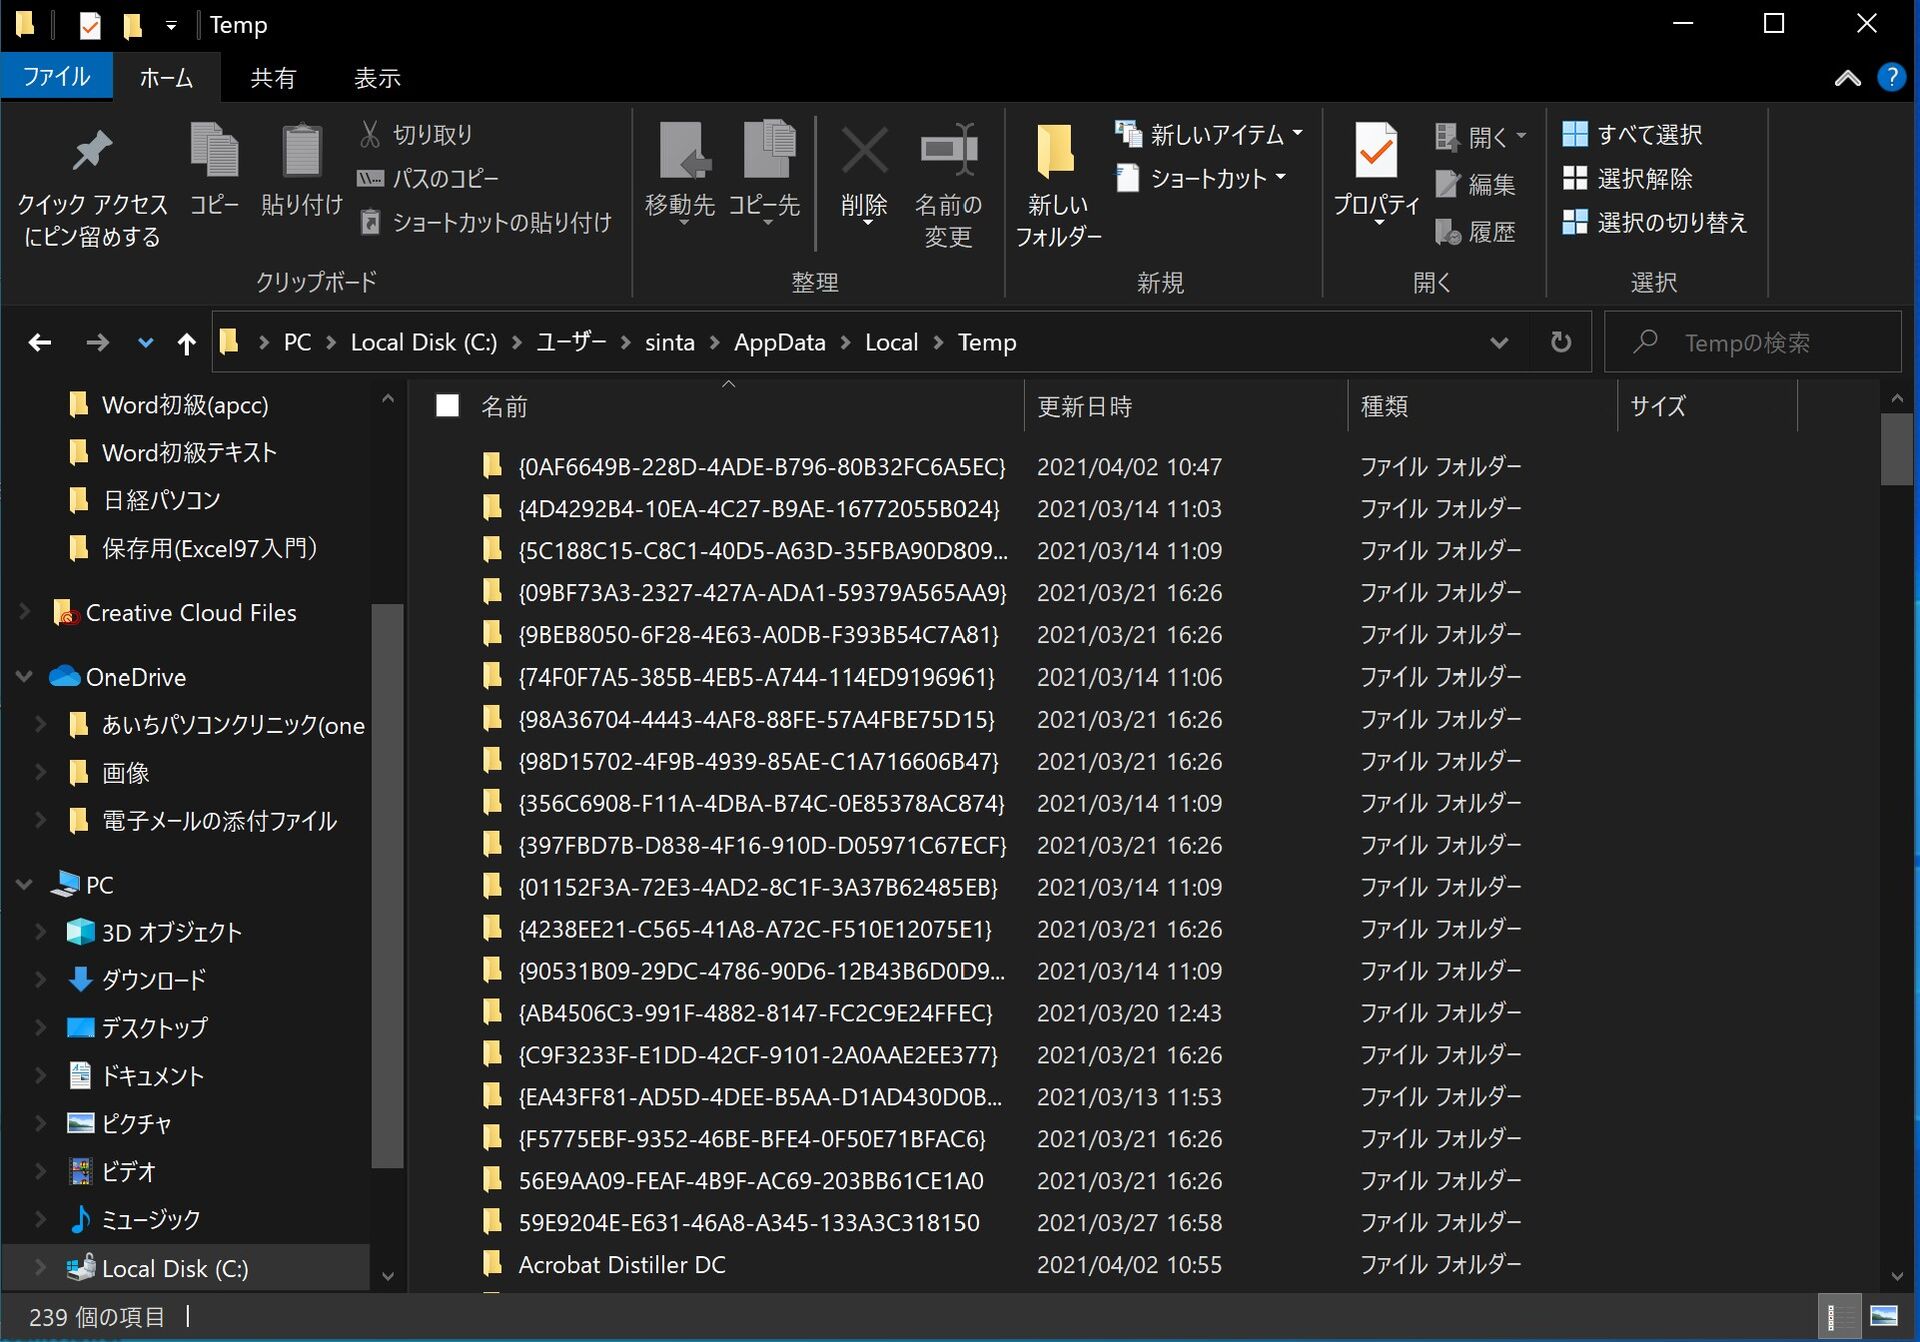Viewport: 1920px width, 1342px height.
Task: Refresh the Temp folder view
Action: (x=1560, y=343)
